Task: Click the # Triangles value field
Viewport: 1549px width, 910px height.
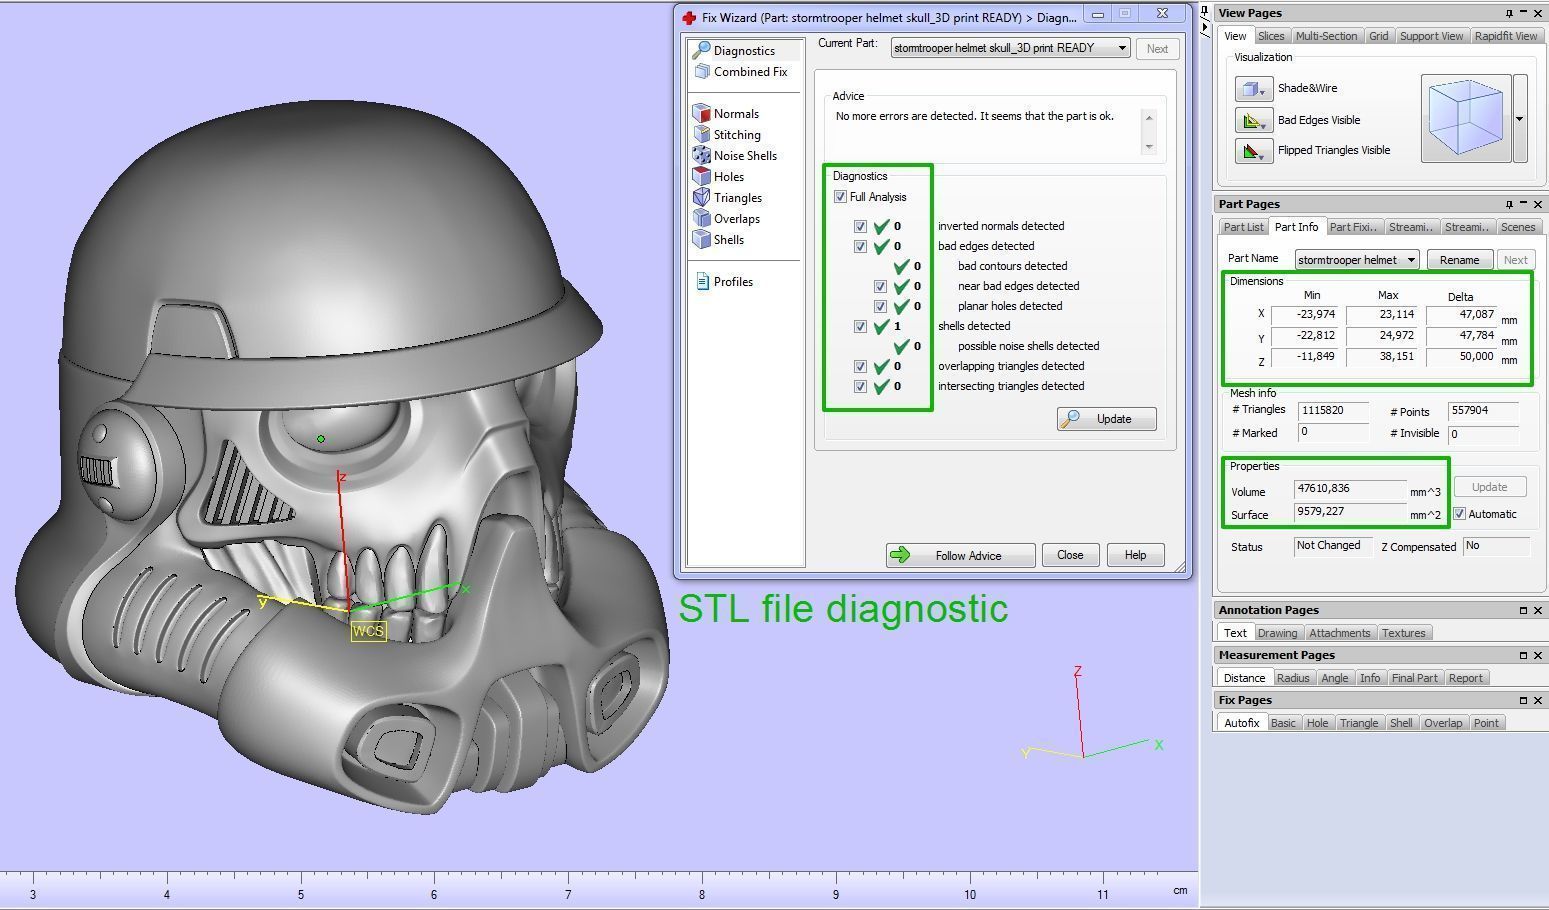Action: pyautogui.click(x=1333, y=411)
